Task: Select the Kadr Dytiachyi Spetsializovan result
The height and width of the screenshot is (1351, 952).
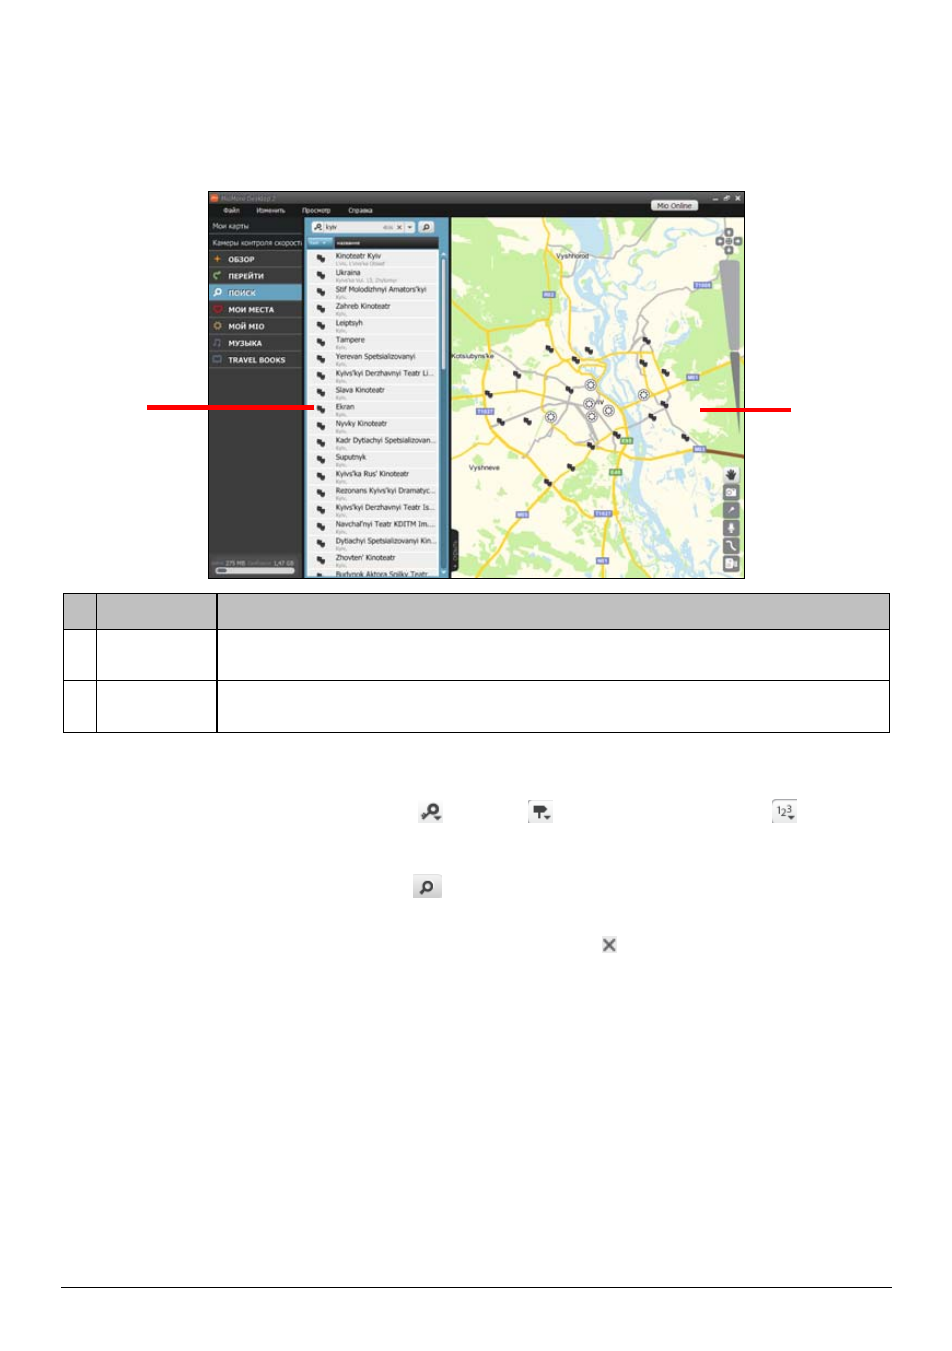Action: click(x=375, y=442)
